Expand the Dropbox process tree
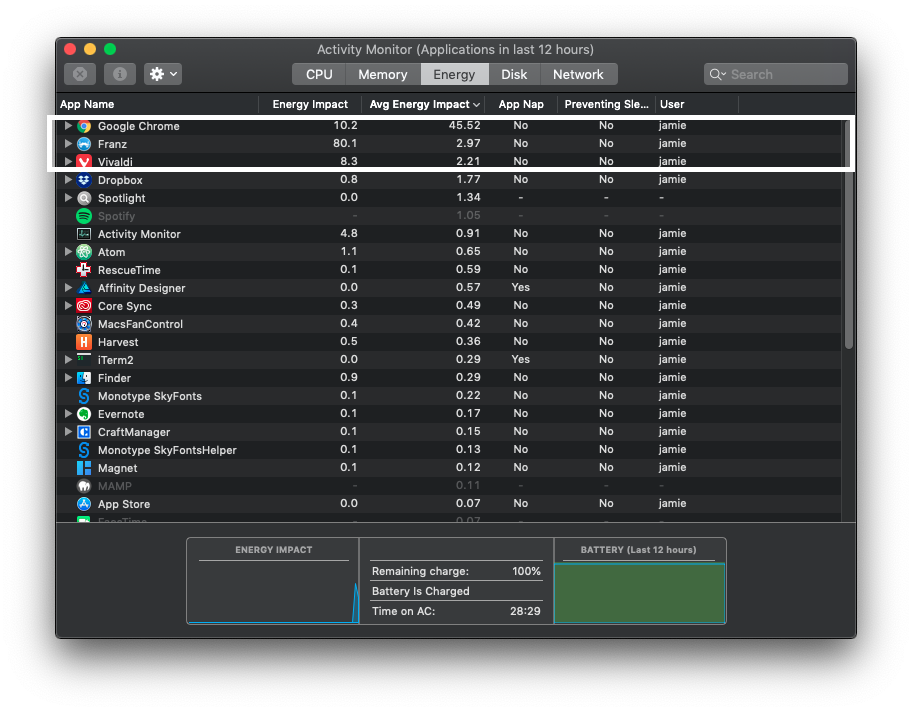The width and height of the screenshot is (912, 712). pos(68,180)
